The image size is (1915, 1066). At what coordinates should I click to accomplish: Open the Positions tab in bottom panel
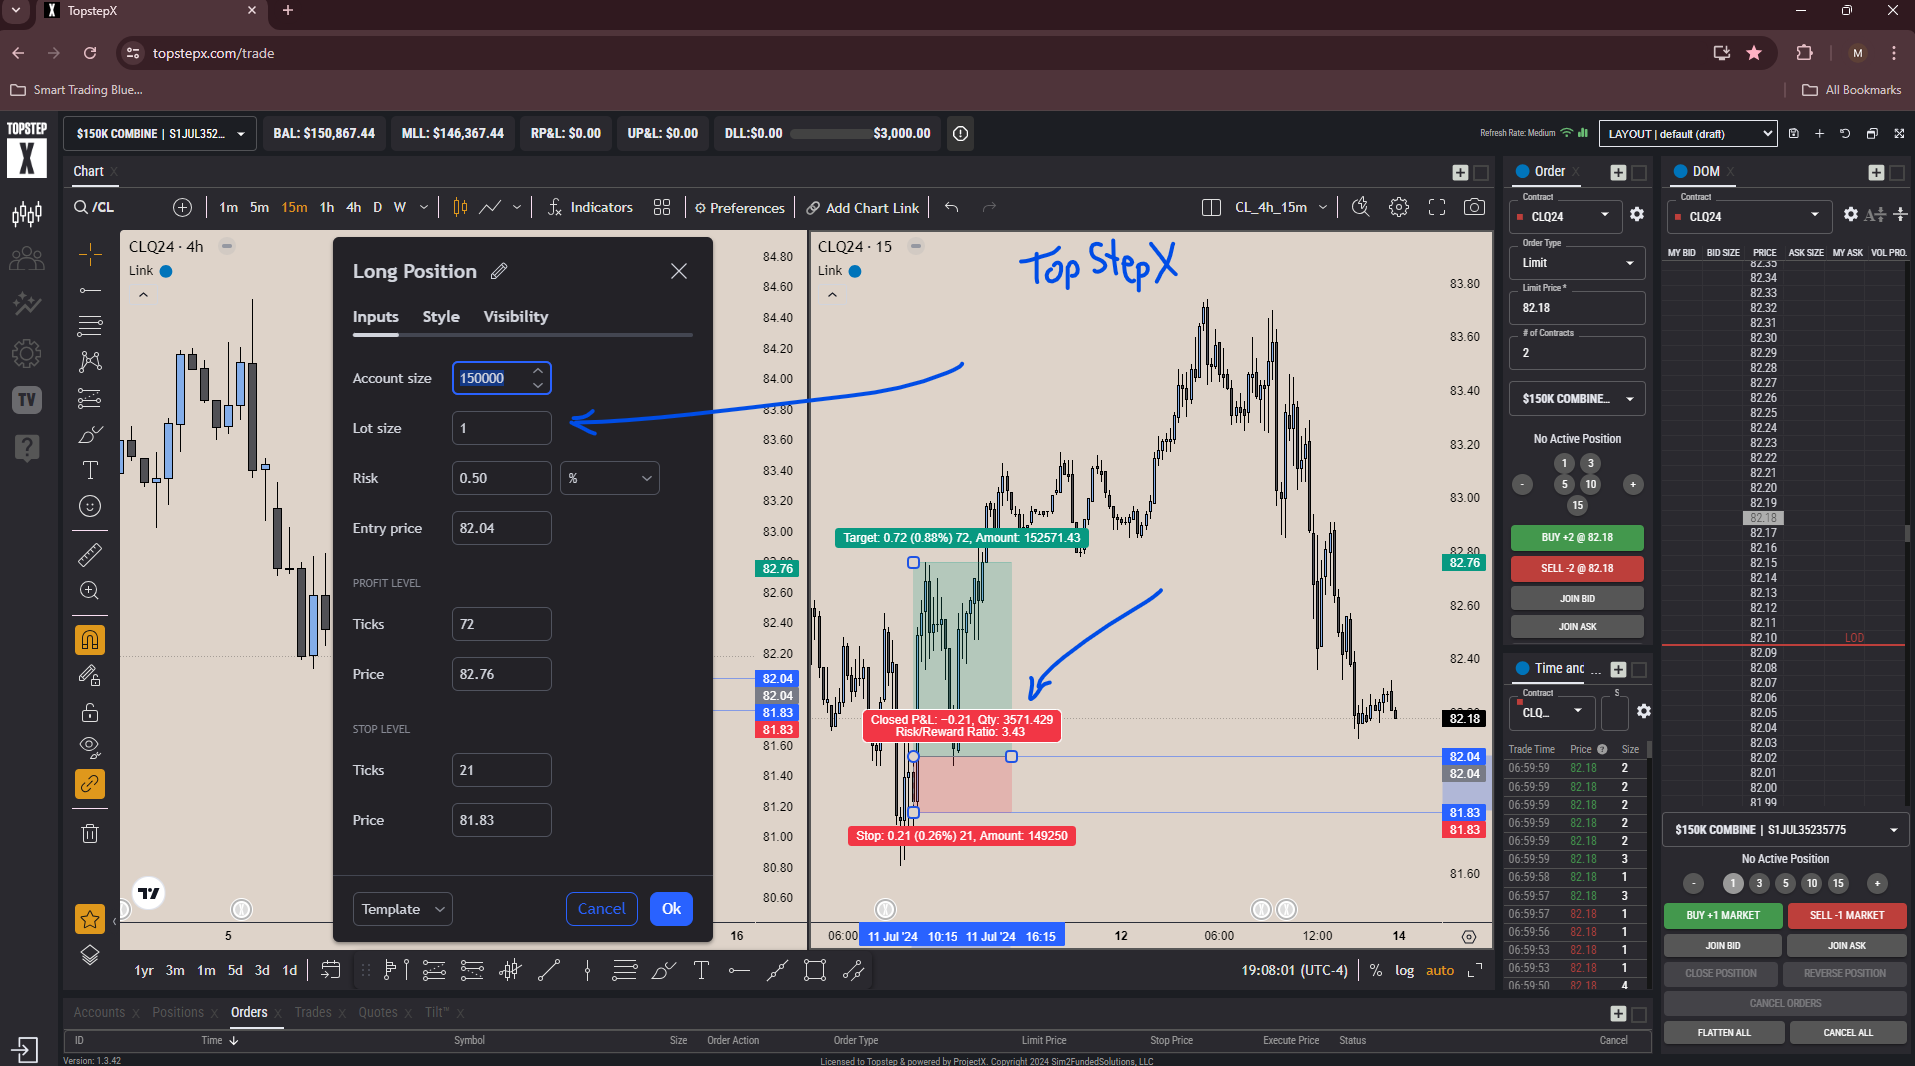[x=178, y=1012]
